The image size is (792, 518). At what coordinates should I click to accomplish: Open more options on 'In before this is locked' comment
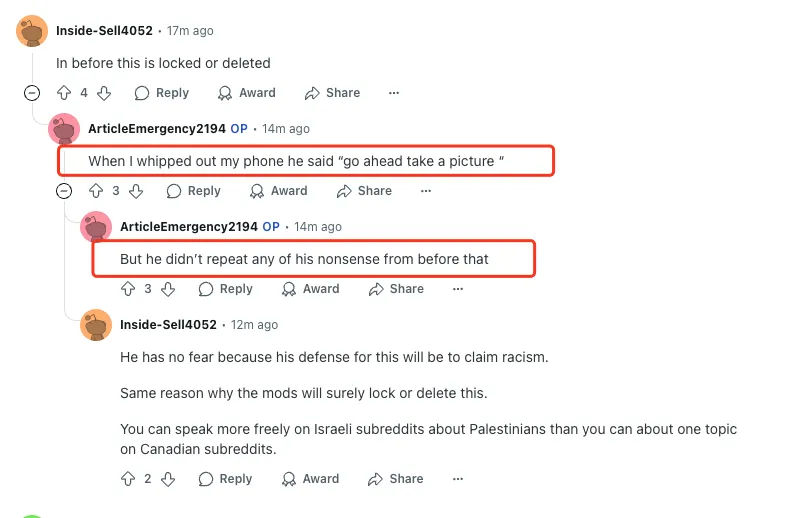(394, 93)
